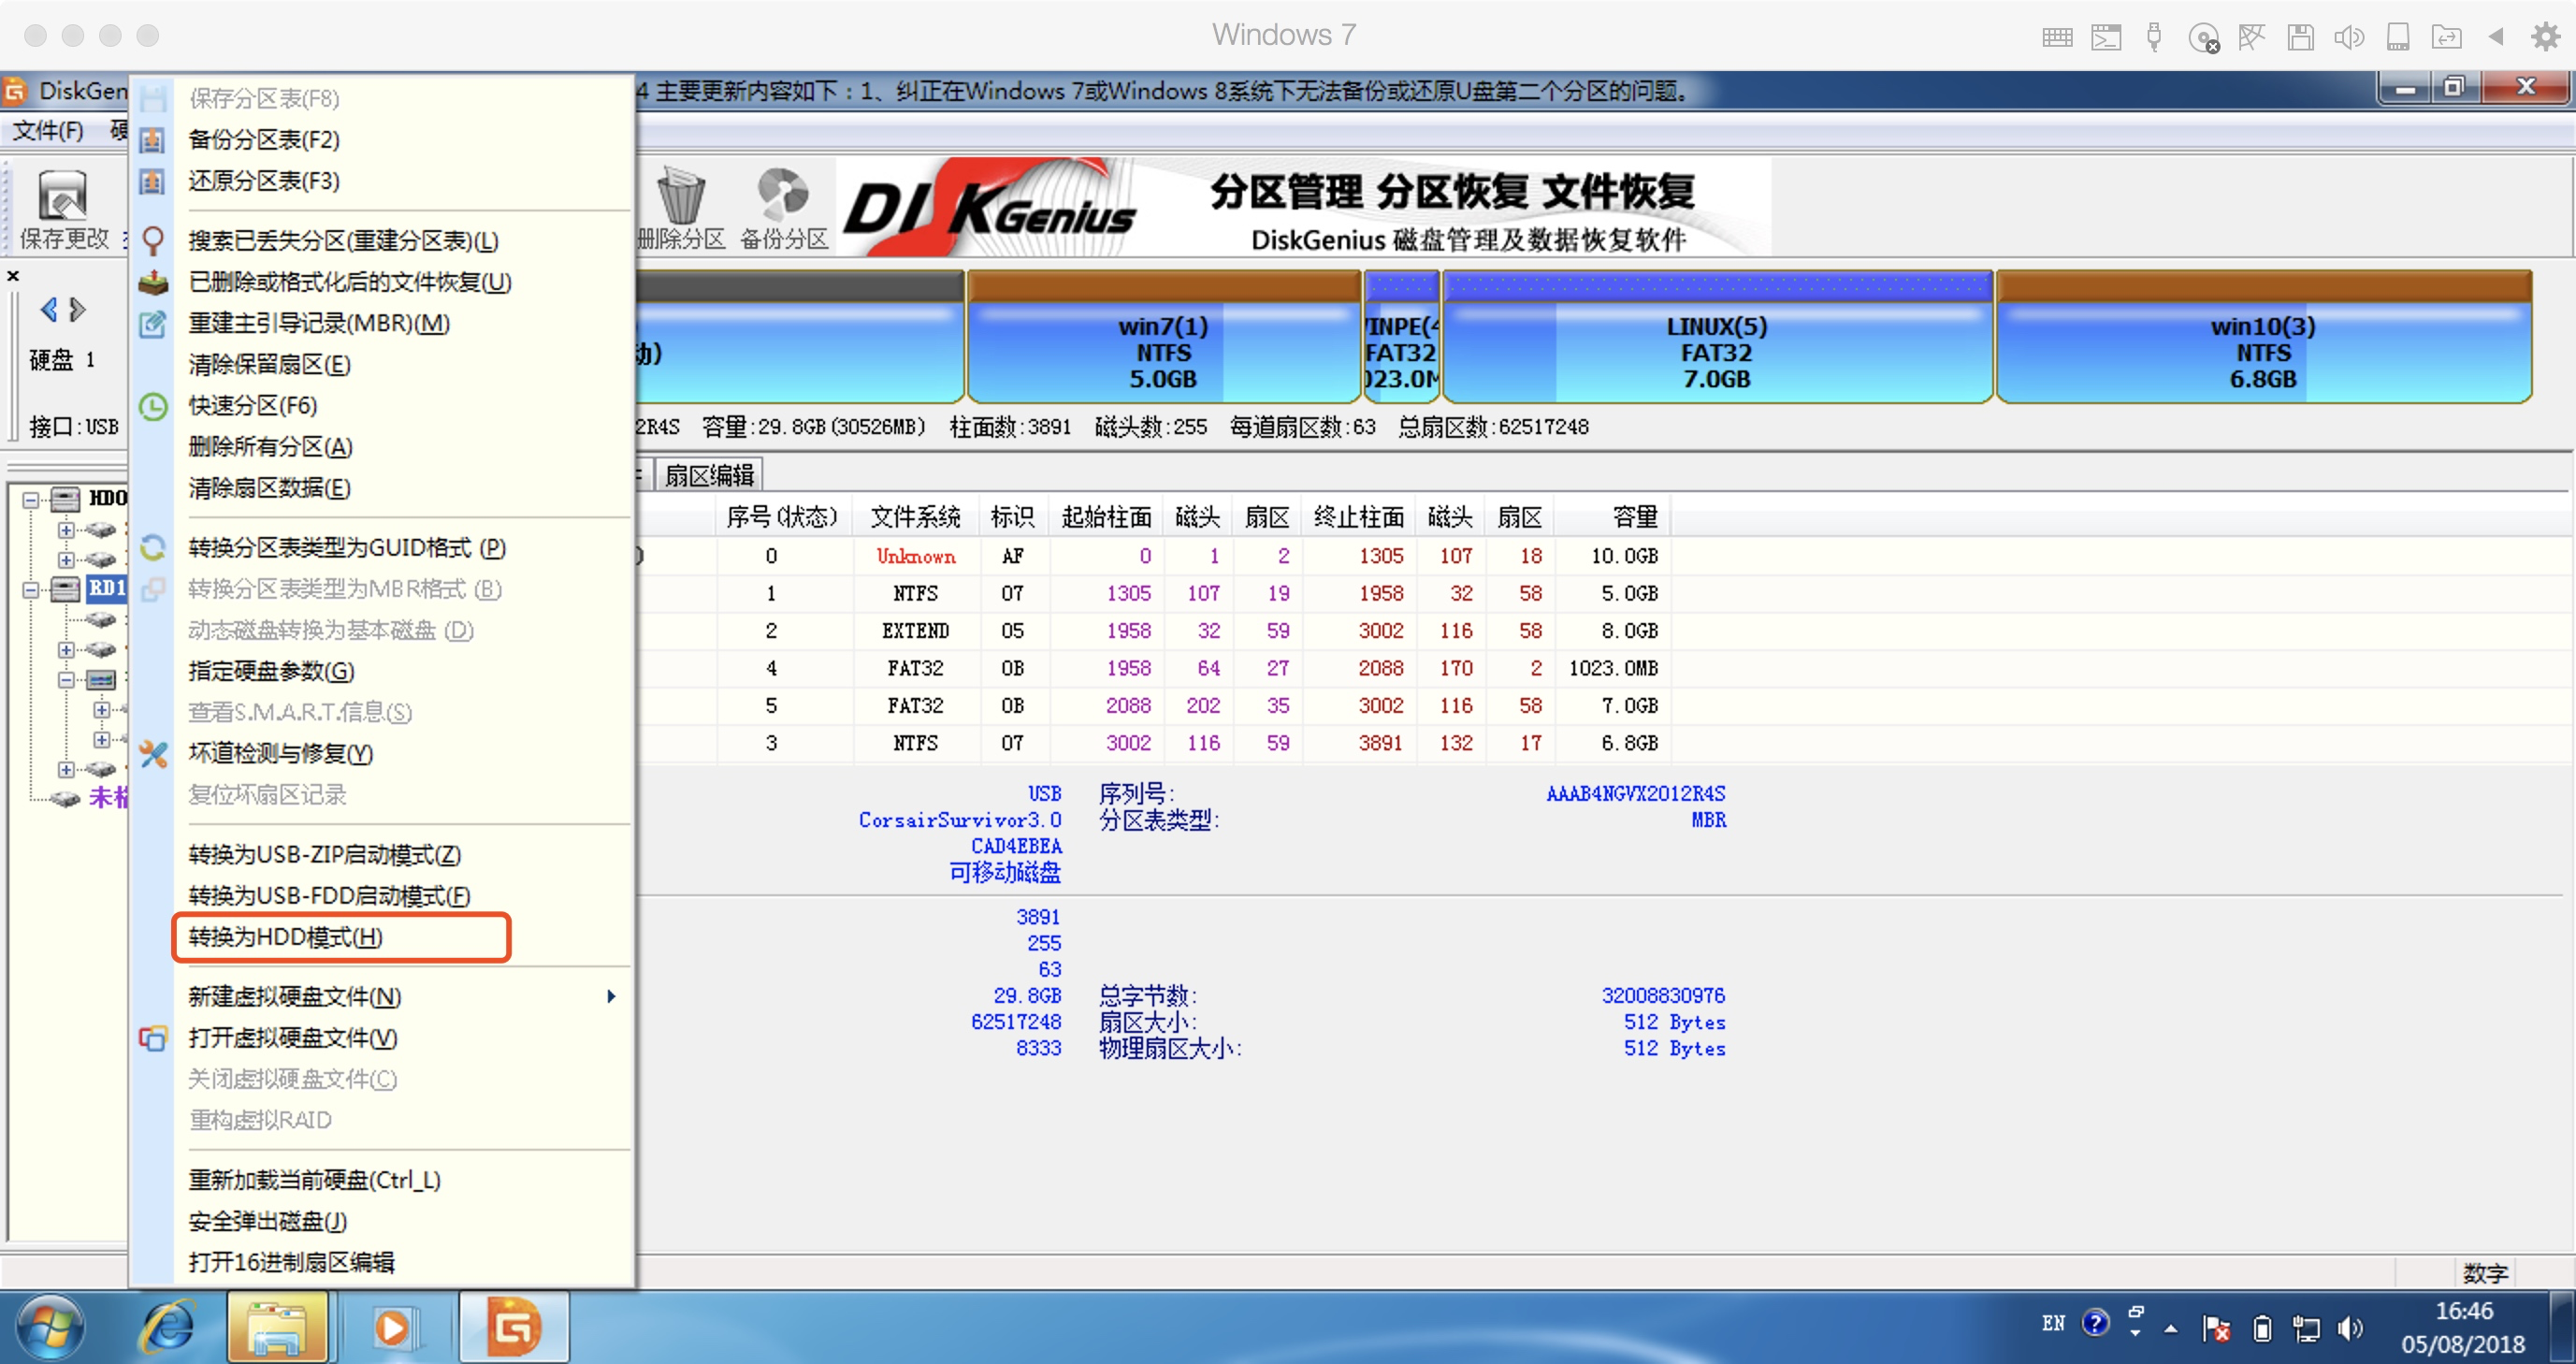Click the 删除分区 trash can toolbar icon
The height and width of the screenshot is (1364, 2576).
[681, 196]
